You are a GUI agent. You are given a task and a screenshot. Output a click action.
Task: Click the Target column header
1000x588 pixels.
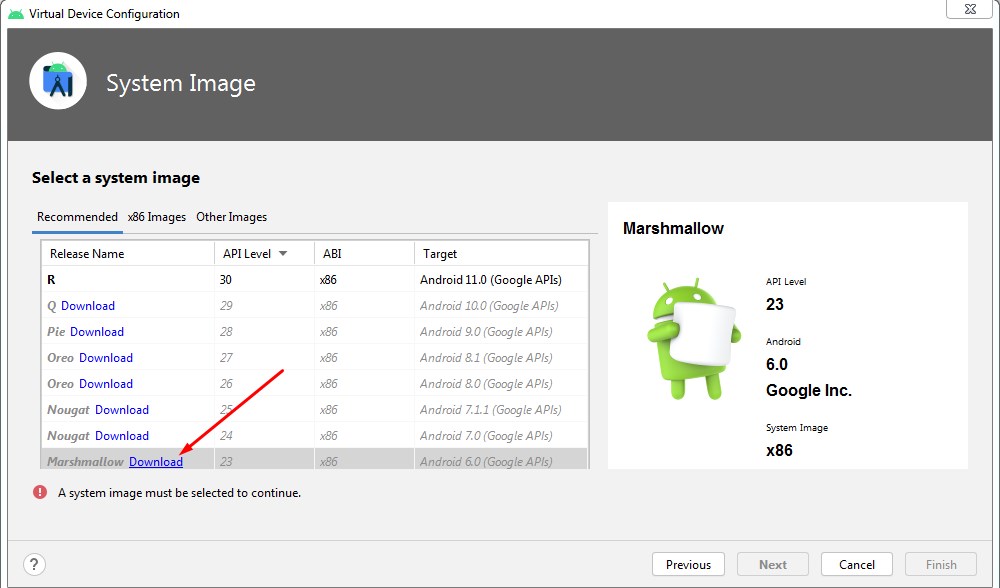[x=501, y=254]
